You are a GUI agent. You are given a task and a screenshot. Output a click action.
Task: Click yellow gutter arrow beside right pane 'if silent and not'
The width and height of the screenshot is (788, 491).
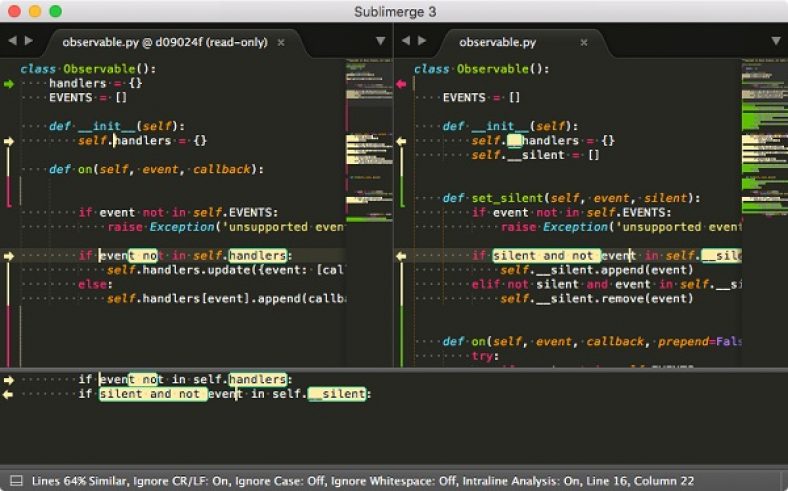[402, 256]
